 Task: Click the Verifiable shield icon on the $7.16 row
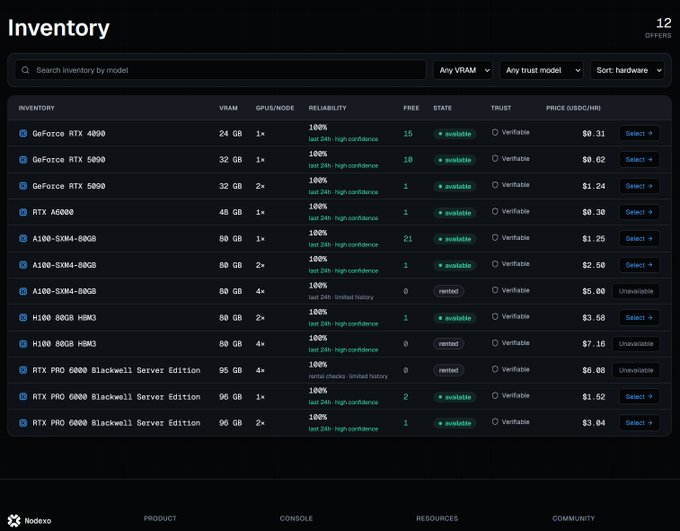point(495,343)
